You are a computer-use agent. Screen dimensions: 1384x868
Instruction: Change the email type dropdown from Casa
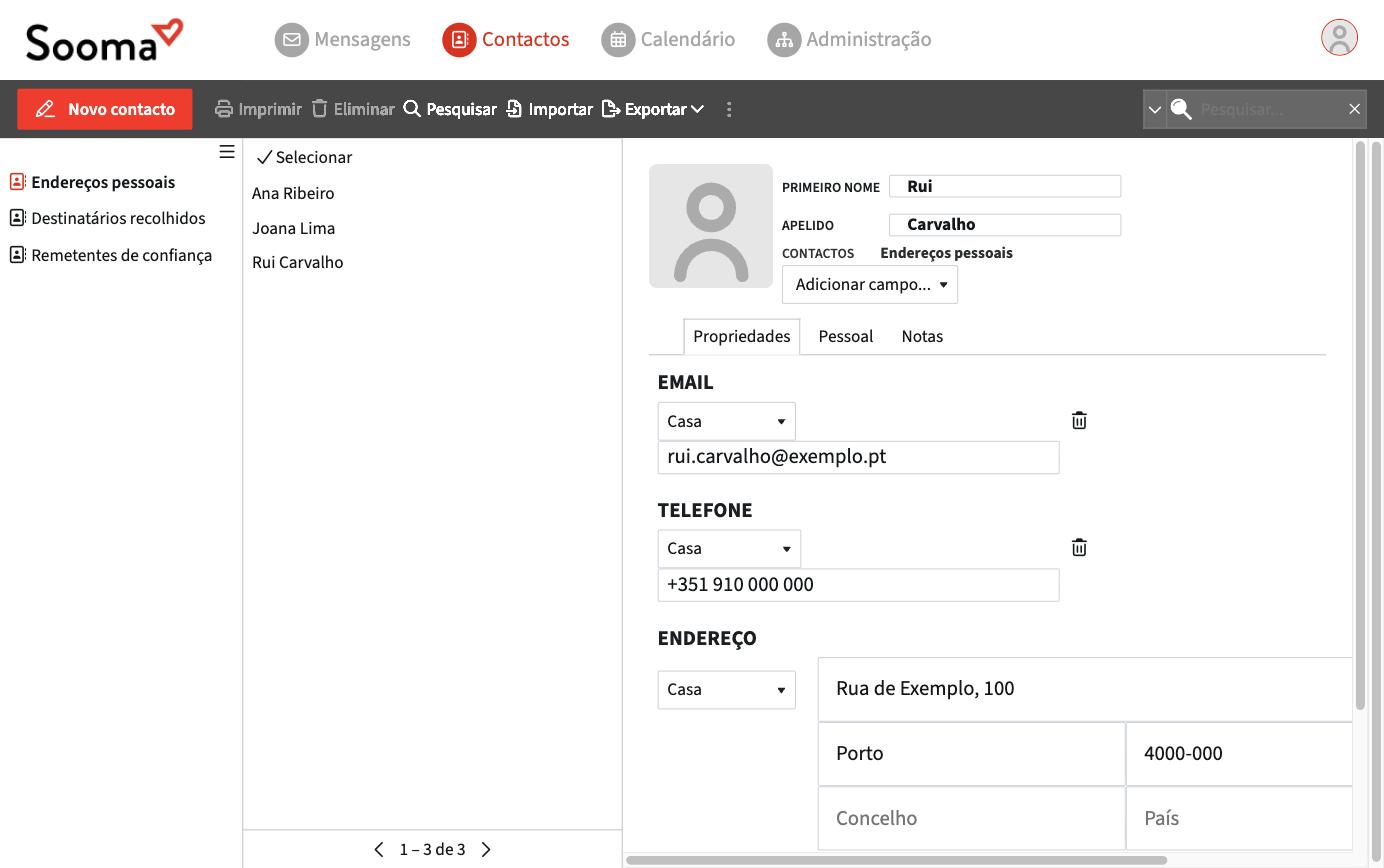tap(727, 421)
